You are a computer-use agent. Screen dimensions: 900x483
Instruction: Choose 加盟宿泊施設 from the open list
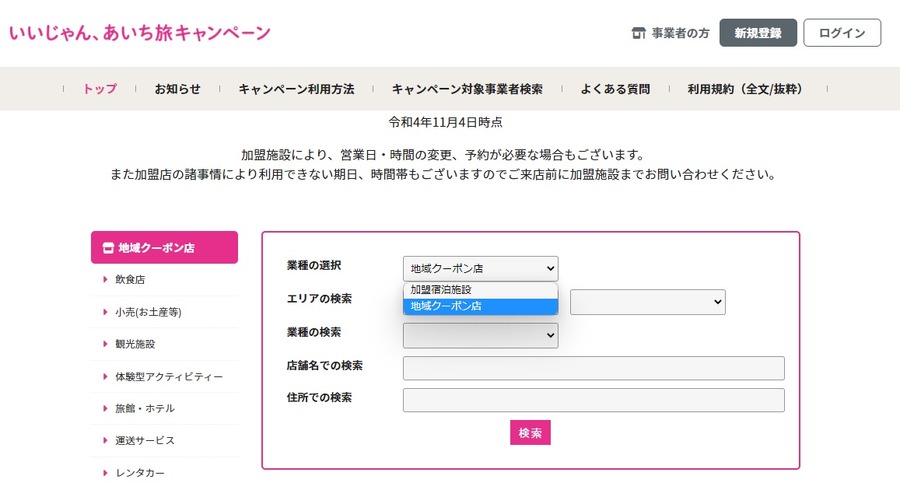480,290
